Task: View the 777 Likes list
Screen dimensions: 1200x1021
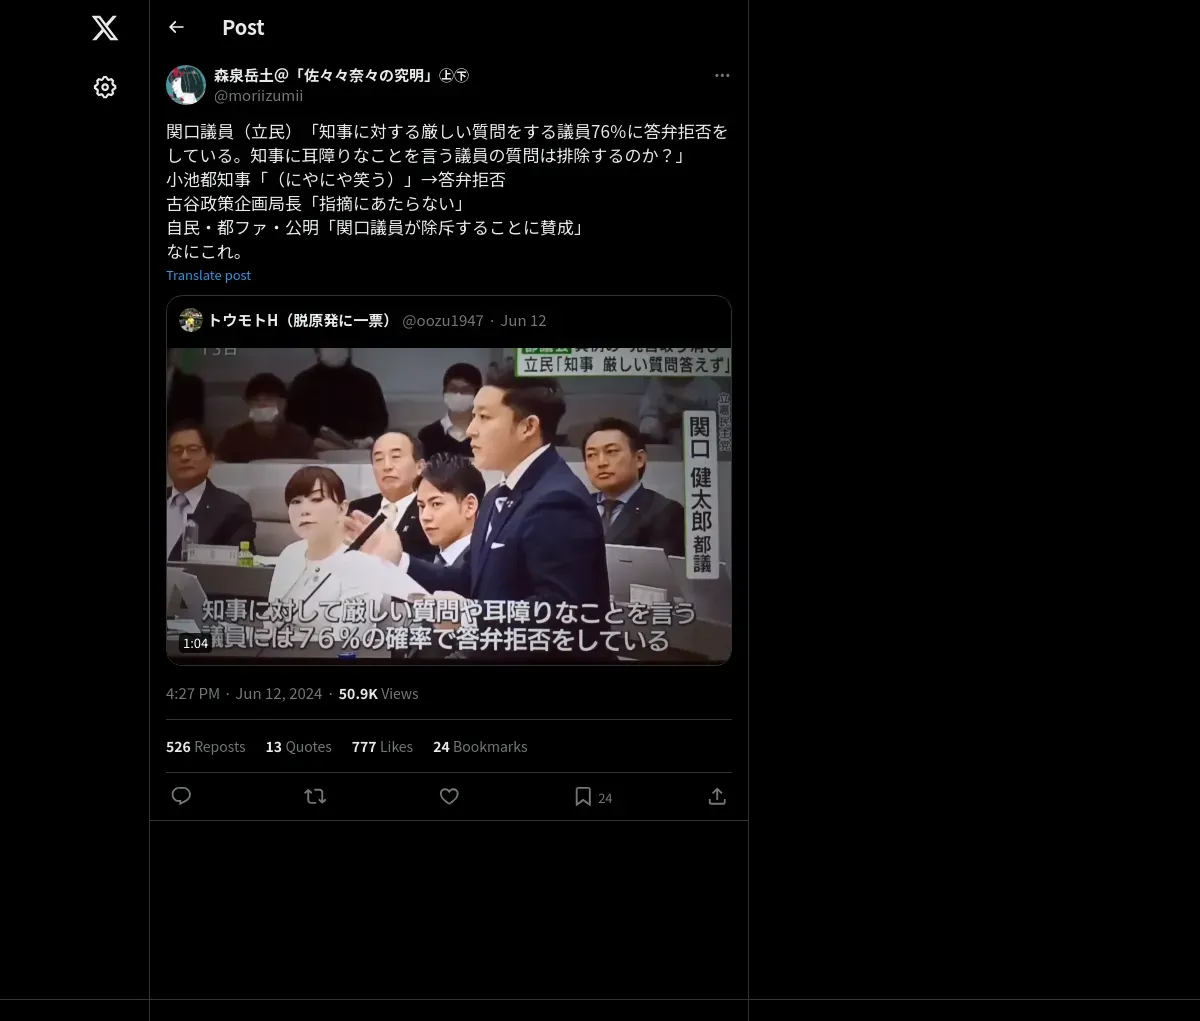Action: coord(382,746)
